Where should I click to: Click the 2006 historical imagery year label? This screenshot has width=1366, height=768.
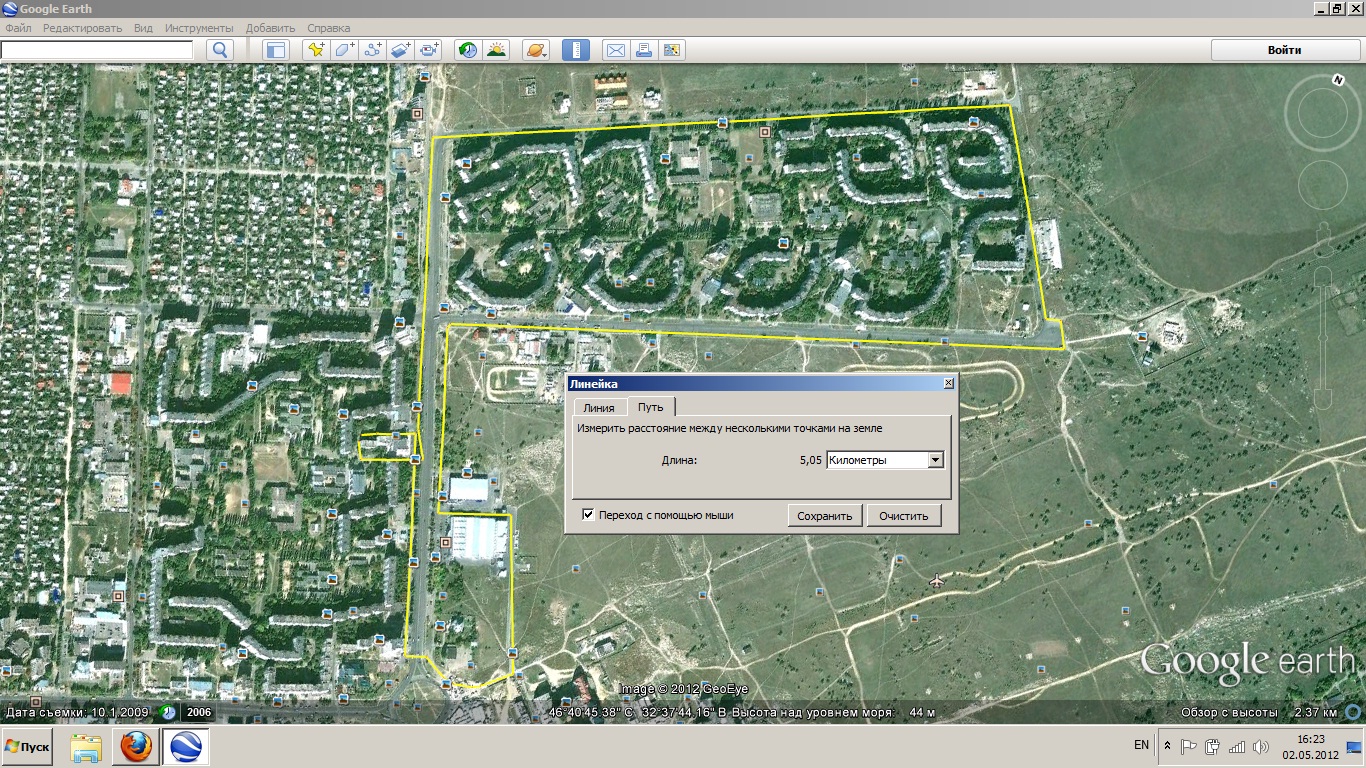198,712
